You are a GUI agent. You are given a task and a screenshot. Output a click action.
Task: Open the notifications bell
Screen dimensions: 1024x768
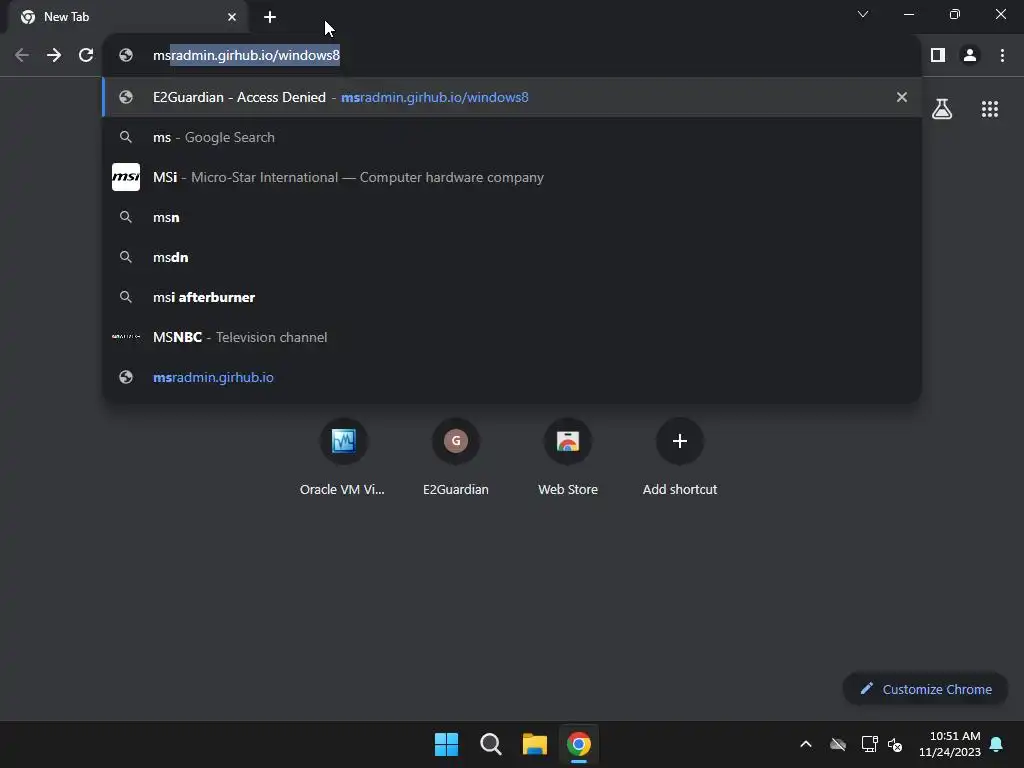(997, 744)
